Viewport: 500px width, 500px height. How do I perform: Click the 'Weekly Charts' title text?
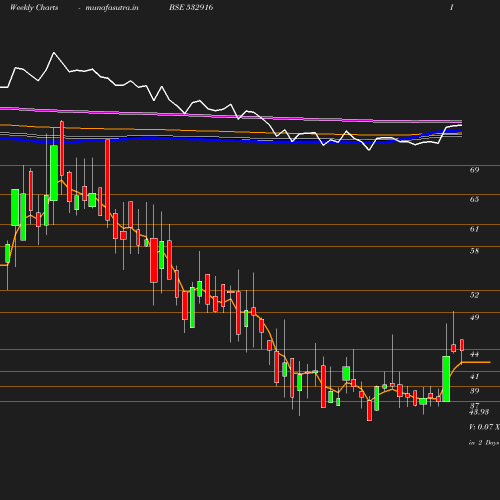point(34,7)
